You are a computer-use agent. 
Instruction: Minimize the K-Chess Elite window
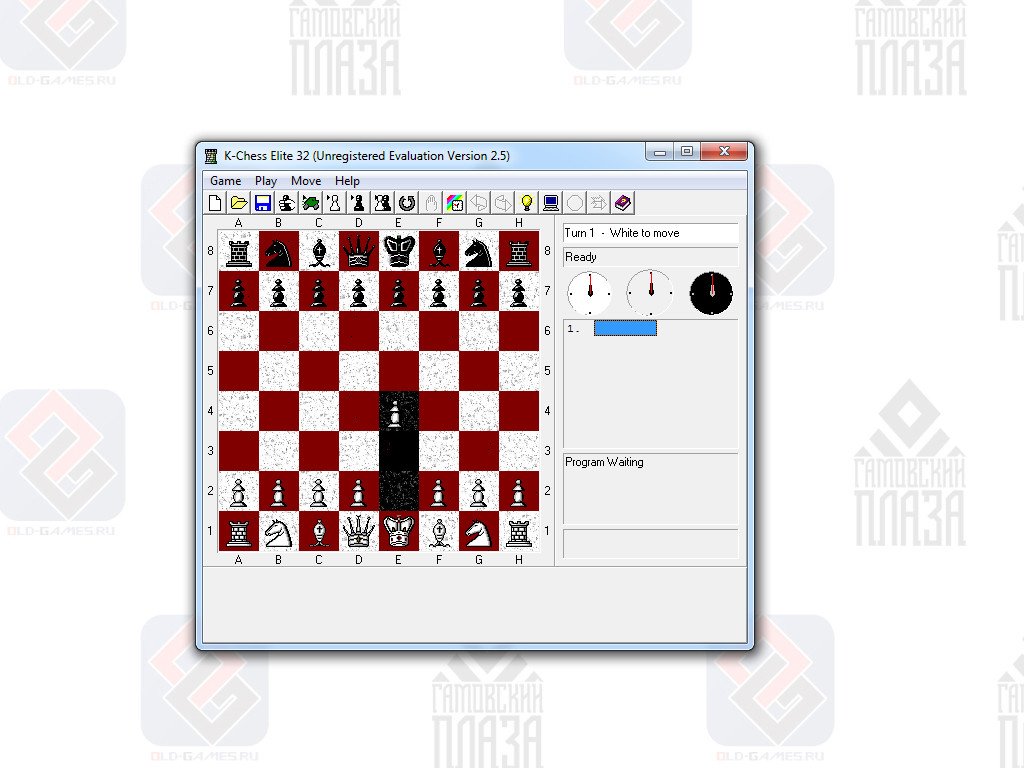pyautogui.click(x=660, y=152)
